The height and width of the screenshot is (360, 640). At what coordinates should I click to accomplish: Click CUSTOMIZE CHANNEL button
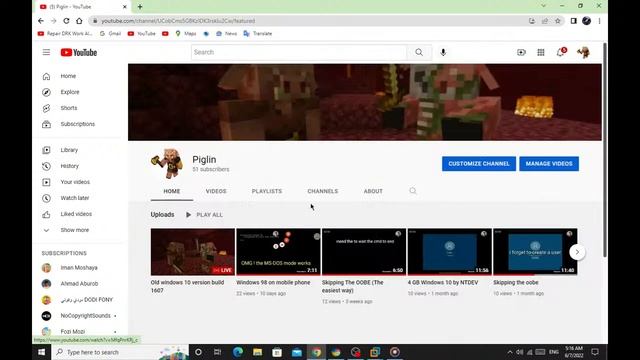(479, 164)
